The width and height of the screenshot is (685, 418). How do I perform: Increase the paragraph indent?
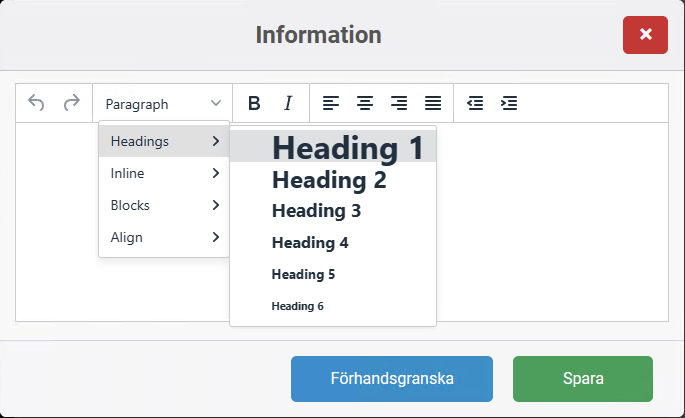[509, 103]
